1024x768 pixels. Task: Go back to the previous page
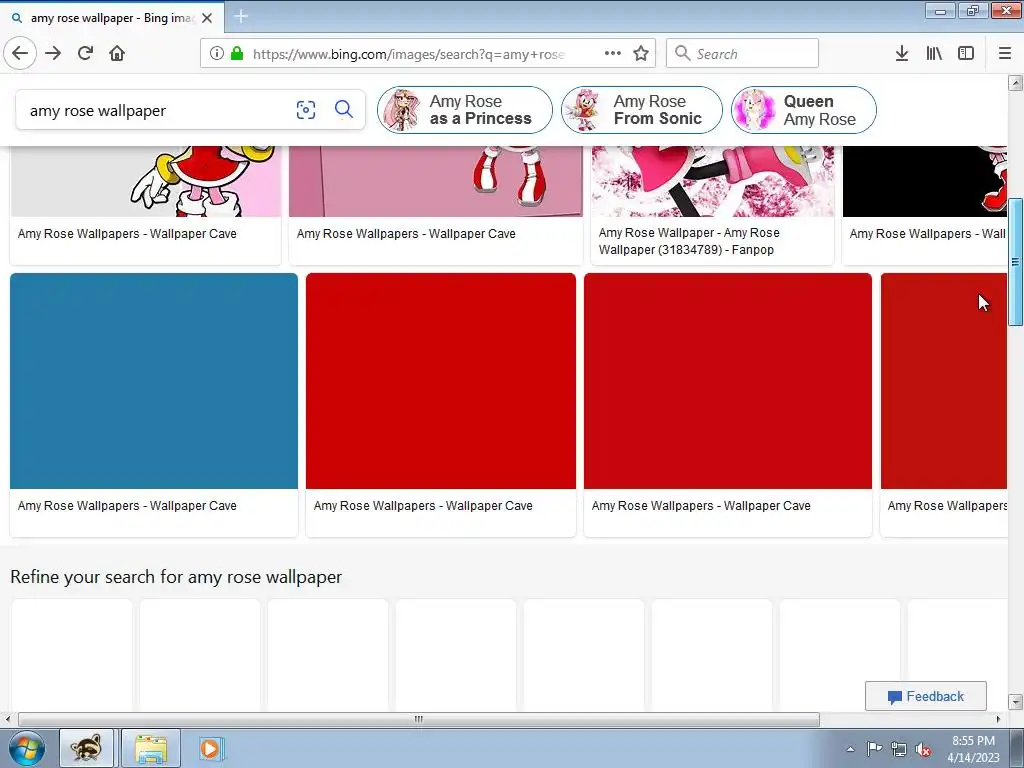(20, 53)
